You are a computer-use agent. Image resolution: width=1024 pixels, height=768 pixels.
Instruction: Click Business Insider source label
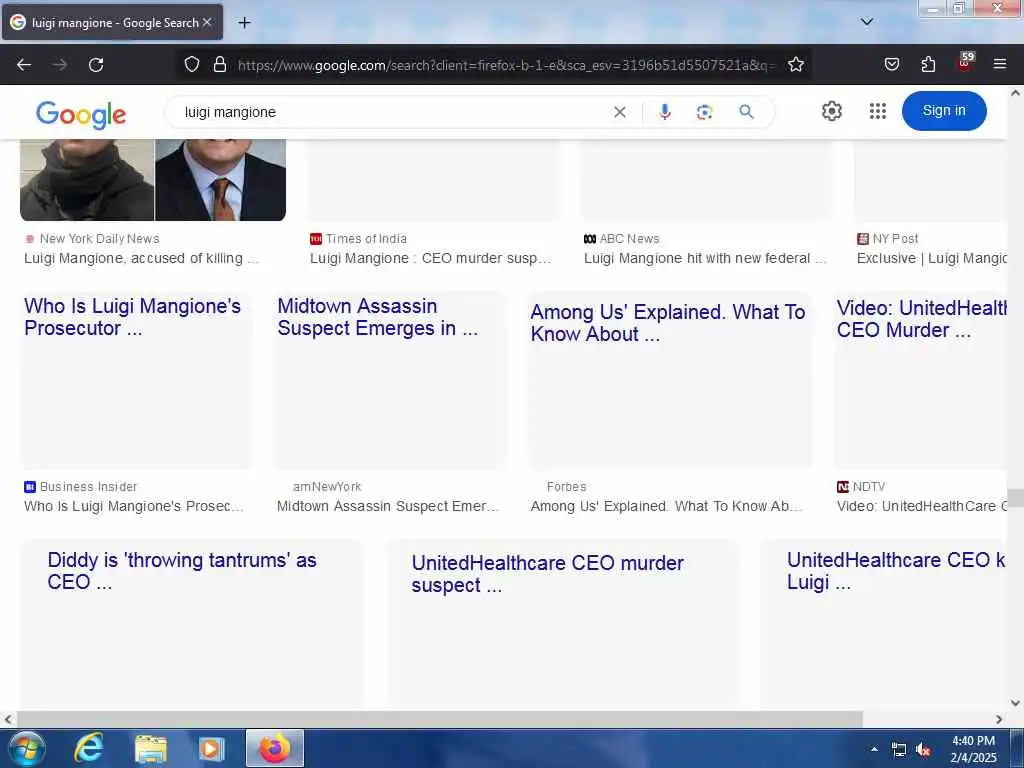[x=88, y=487]
